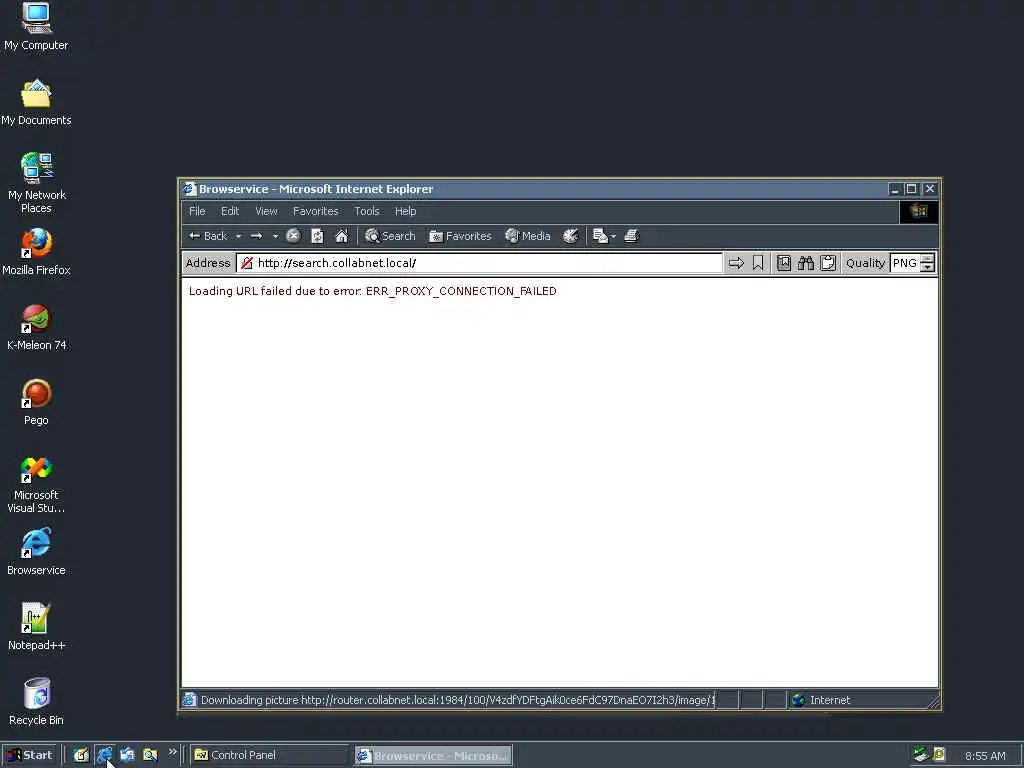Open the History toolbar icon
Viewport: 1024px width, 768px height.
(x=570, y=236)
